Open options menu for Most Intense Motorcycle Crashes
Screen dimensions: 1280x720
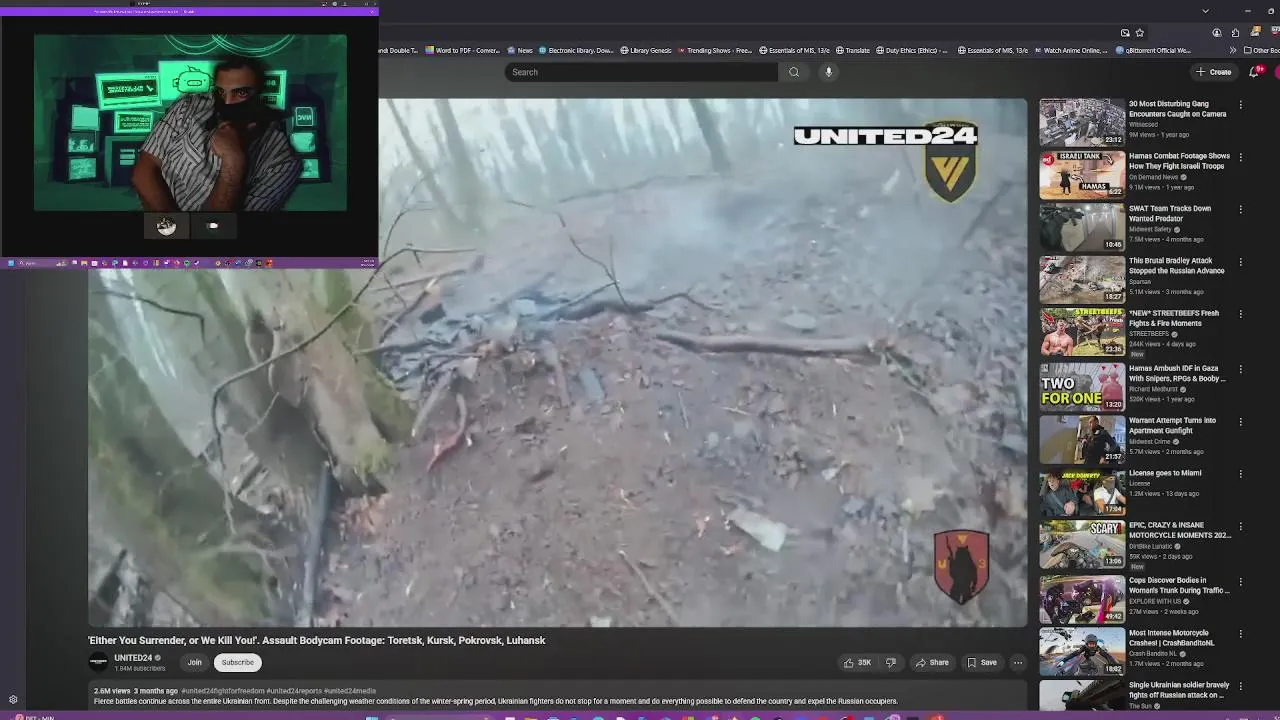[1241, 634]
